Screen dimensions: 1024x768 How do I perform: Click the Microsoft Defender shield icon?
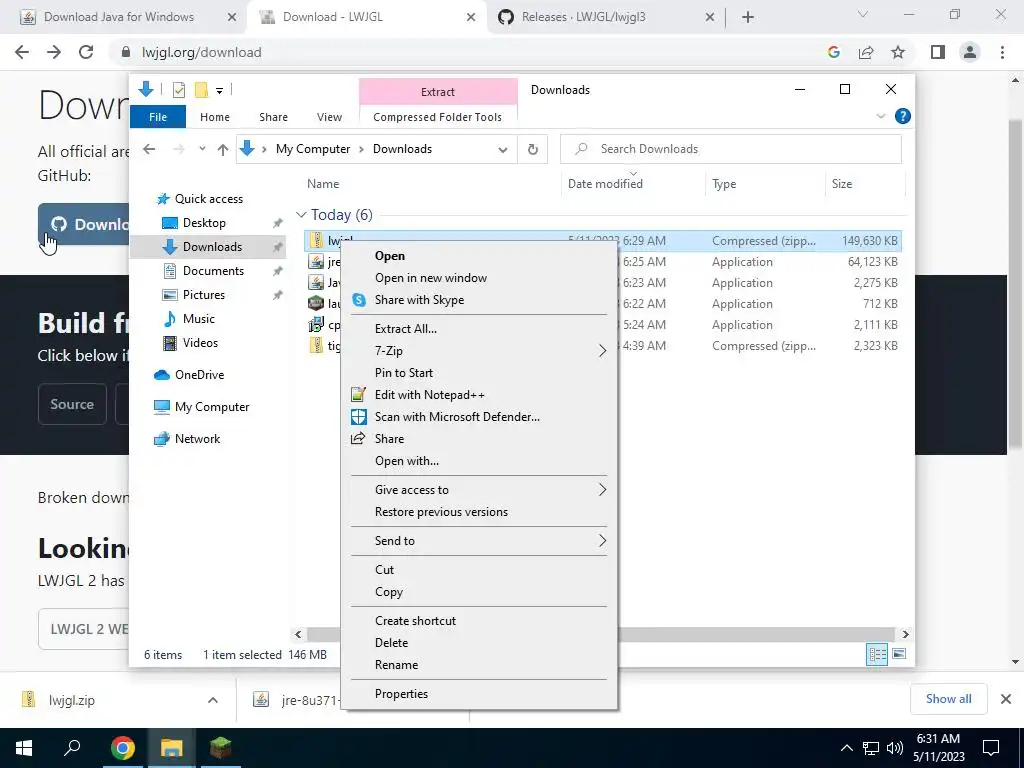coord(359,417)
